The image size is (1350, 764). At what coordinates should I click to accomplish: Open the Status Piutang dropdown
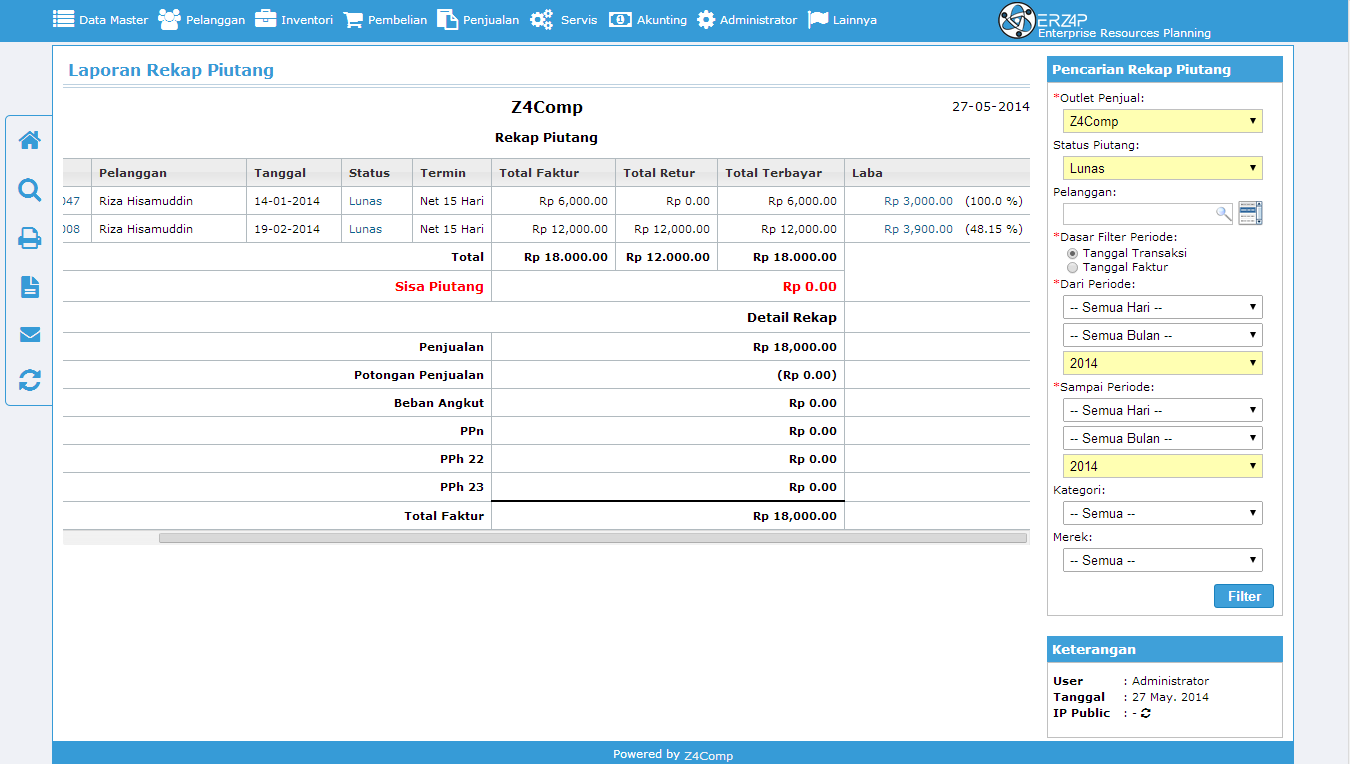[x=1162, y=168]
